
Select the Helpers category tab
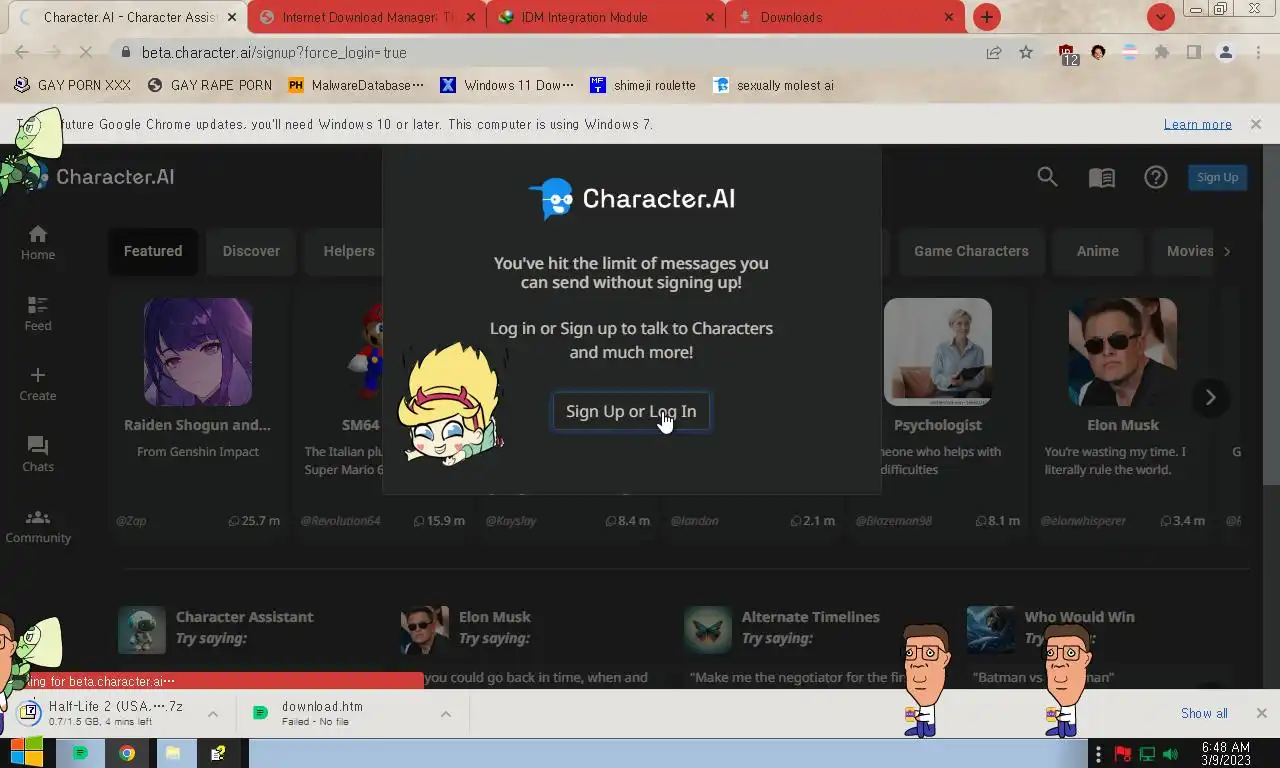pyautogui.click(x=349, y=251)
